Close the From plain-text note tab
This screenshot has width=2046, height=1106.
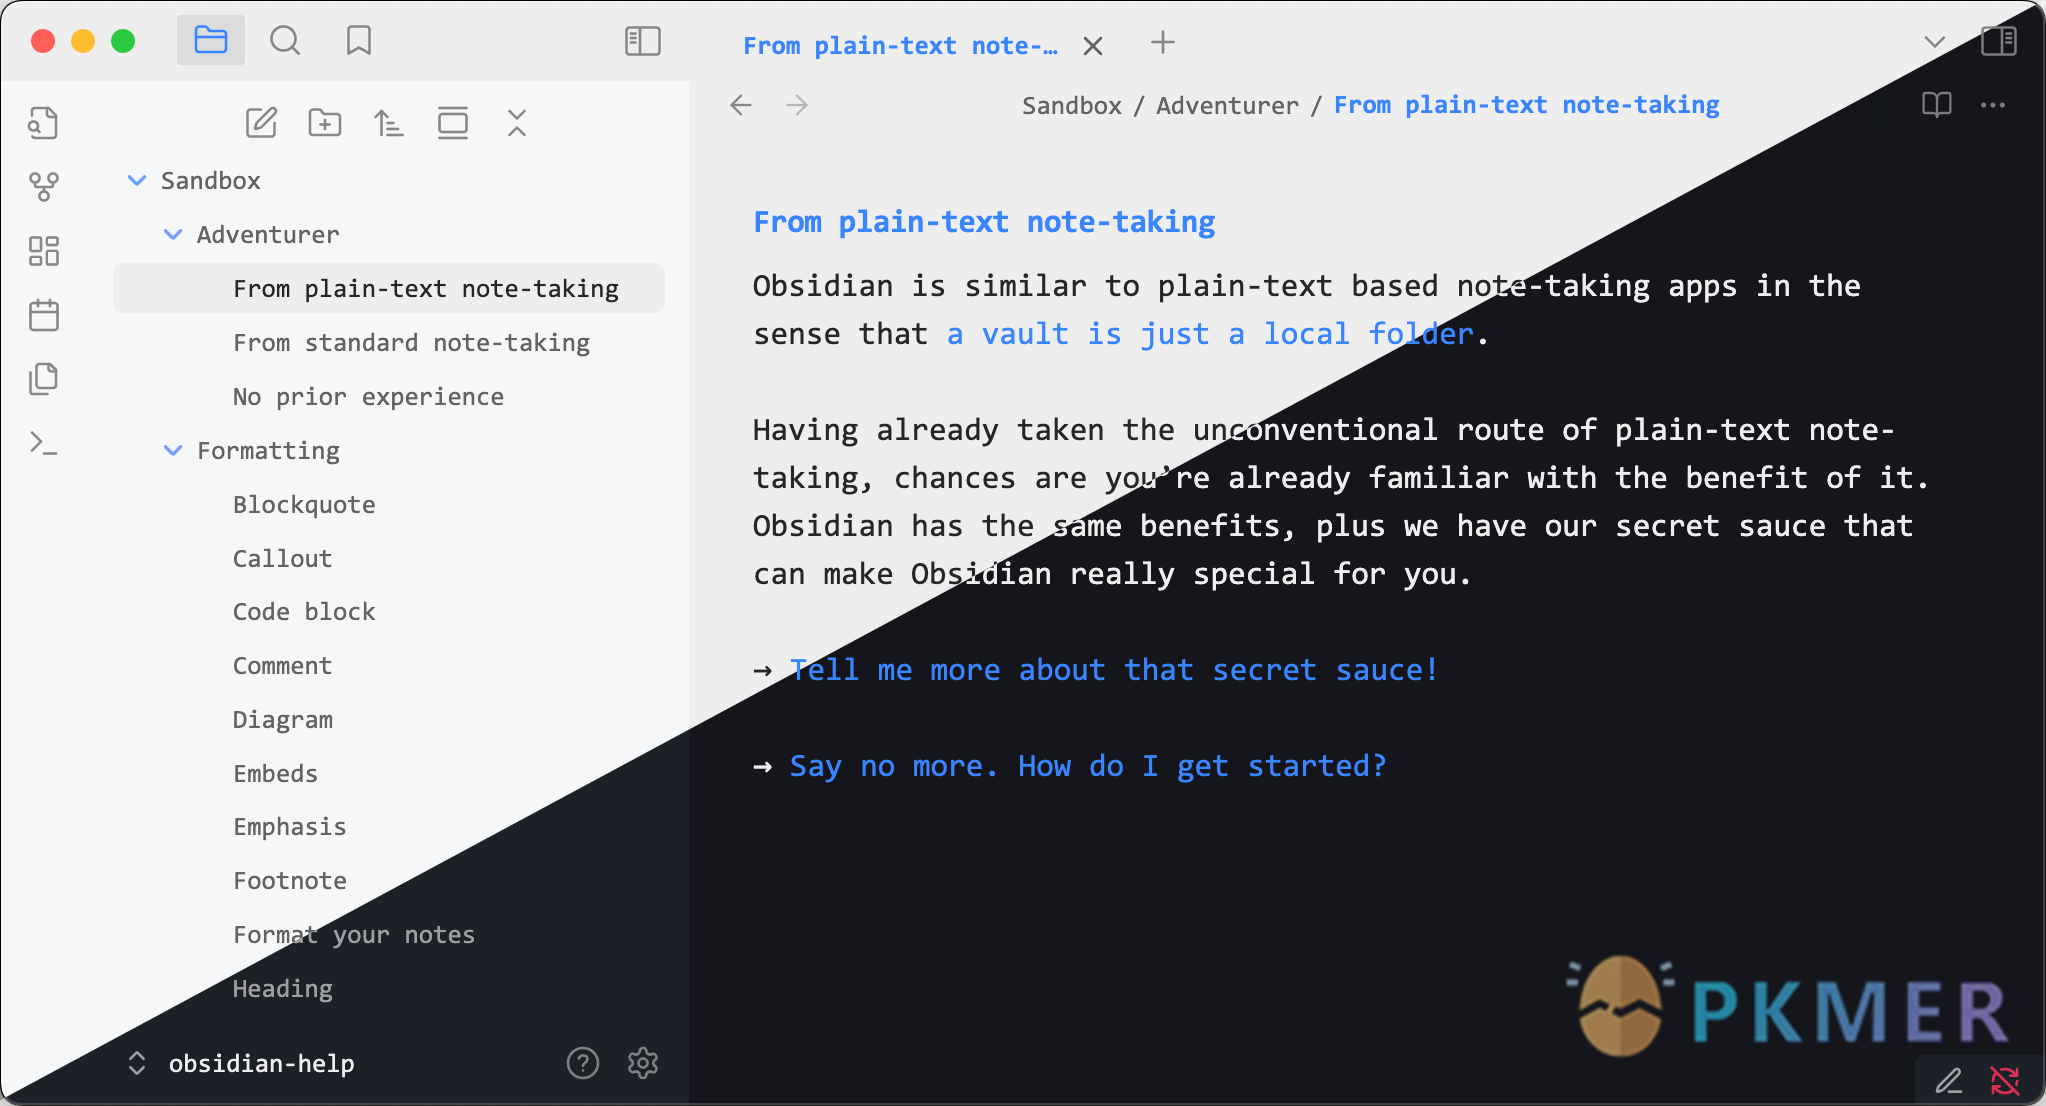tap(1093, 45)
